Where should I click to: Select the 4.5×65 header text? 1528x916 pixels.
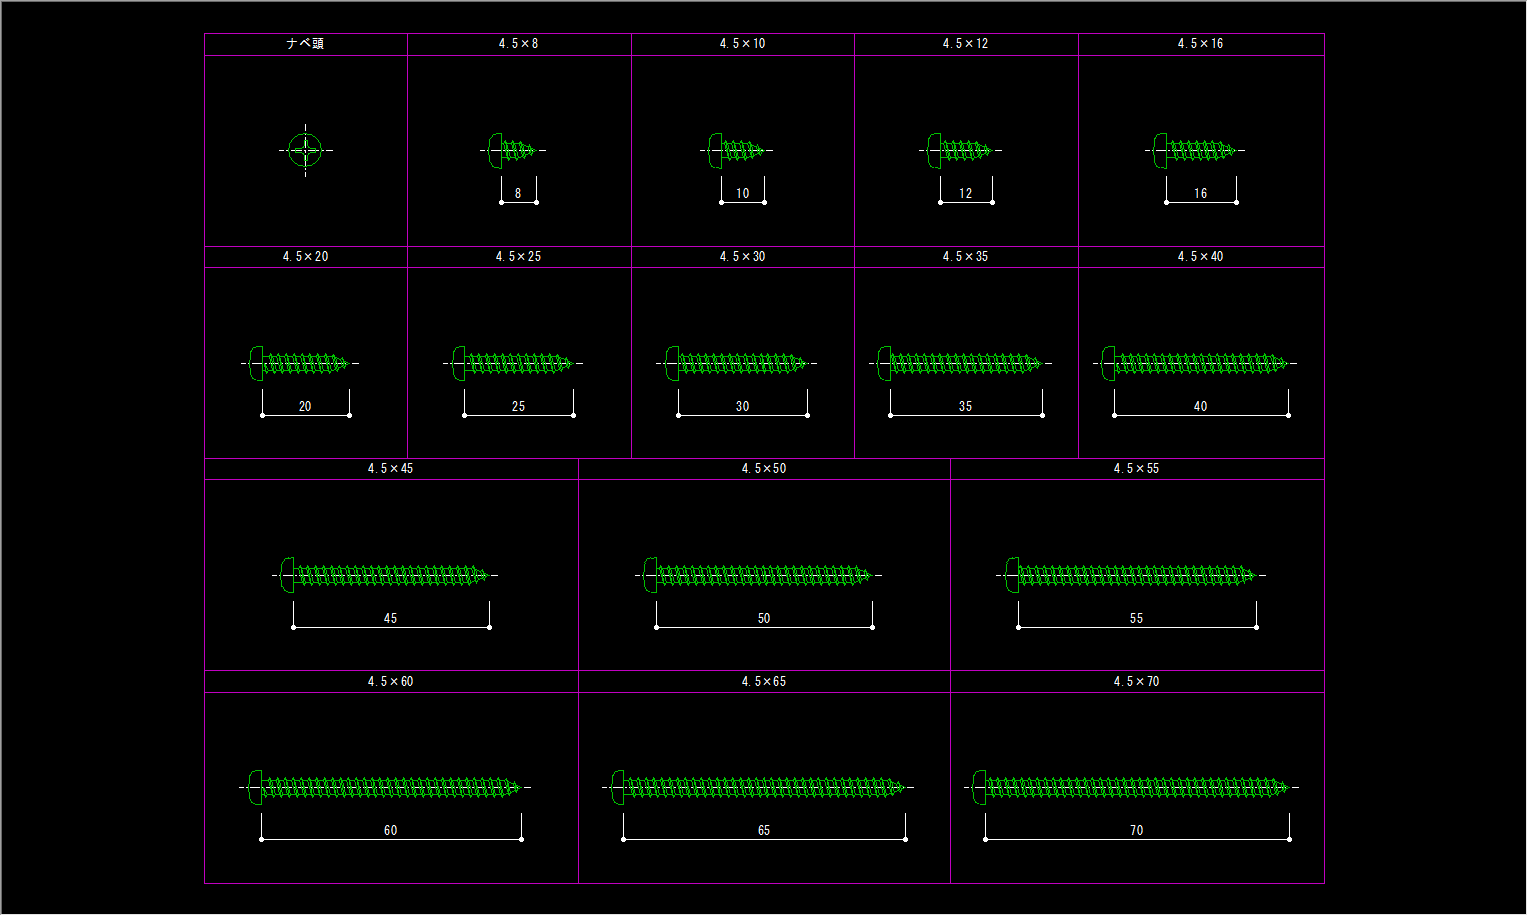pyautogui.click(x=764, y=682)
